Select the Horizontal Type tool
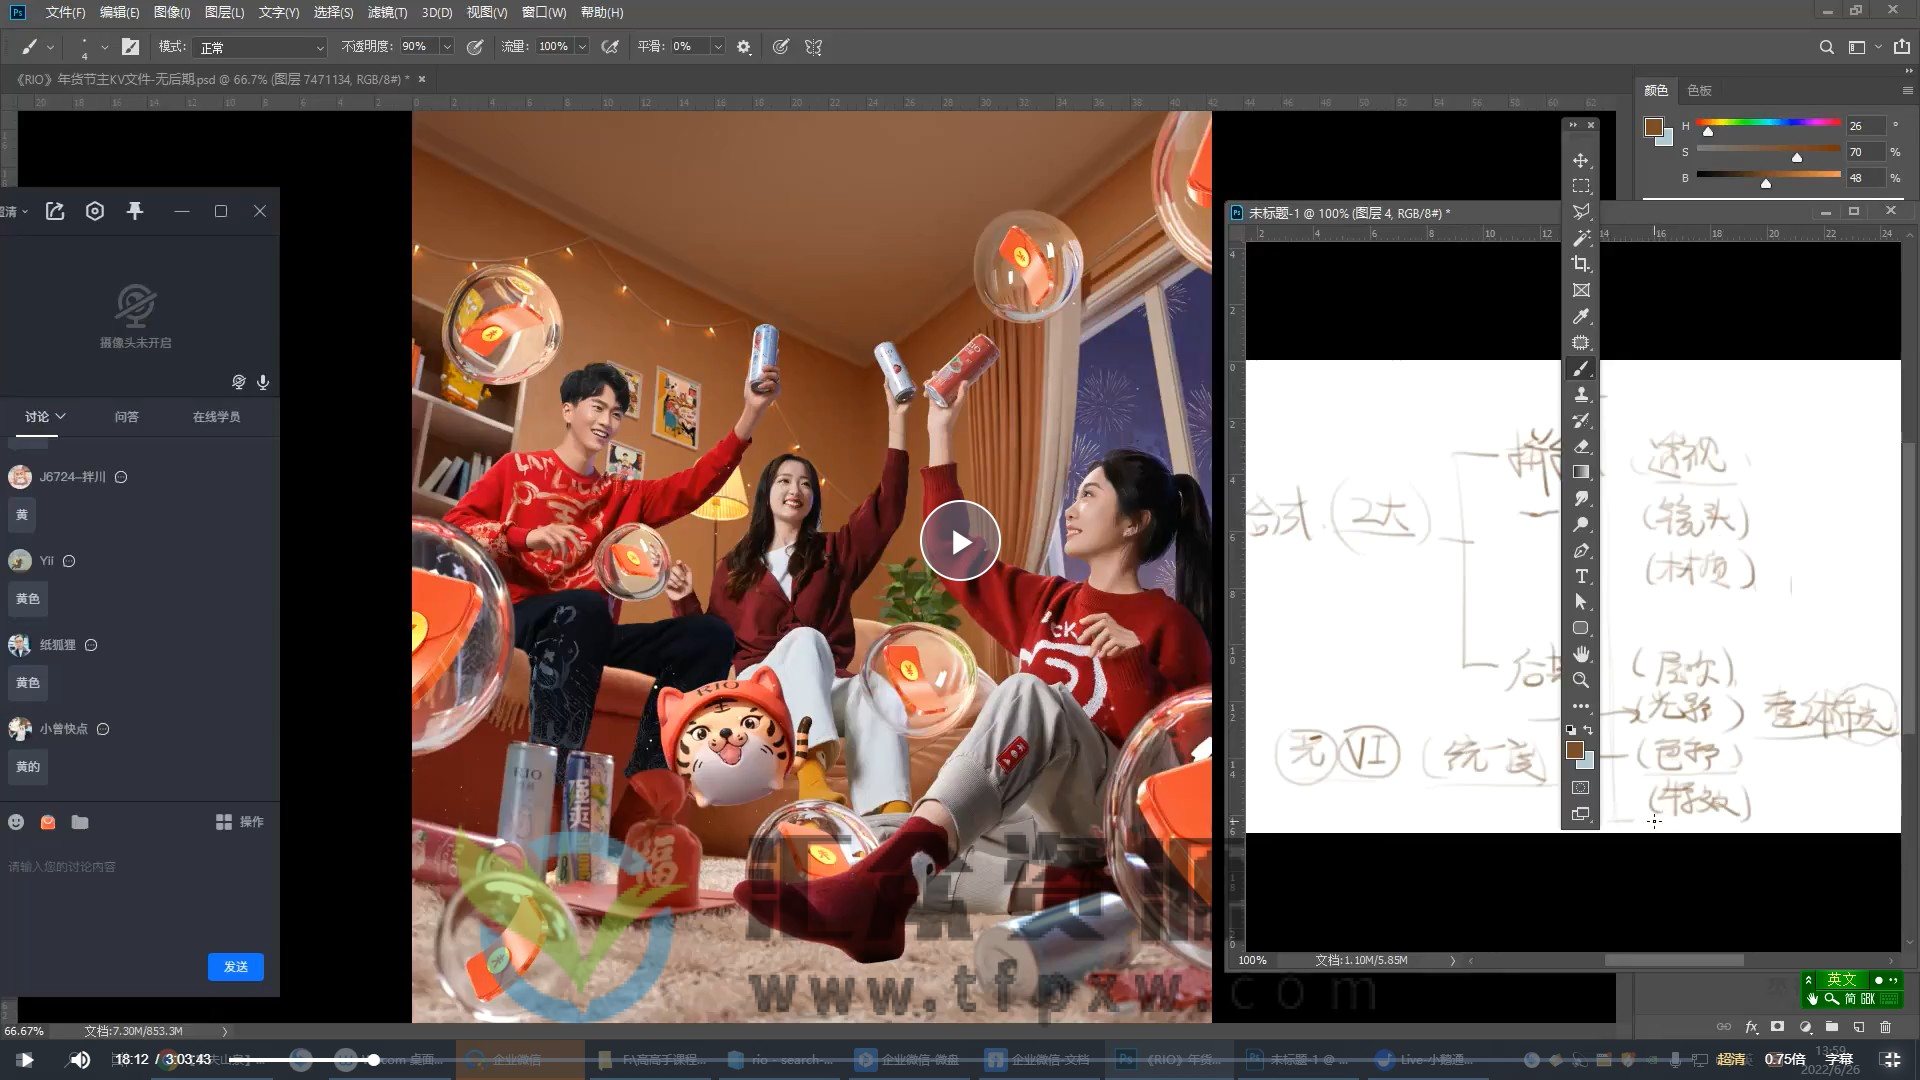Viewport: 1920px width, 1080px height. (x=1580, y=576)
